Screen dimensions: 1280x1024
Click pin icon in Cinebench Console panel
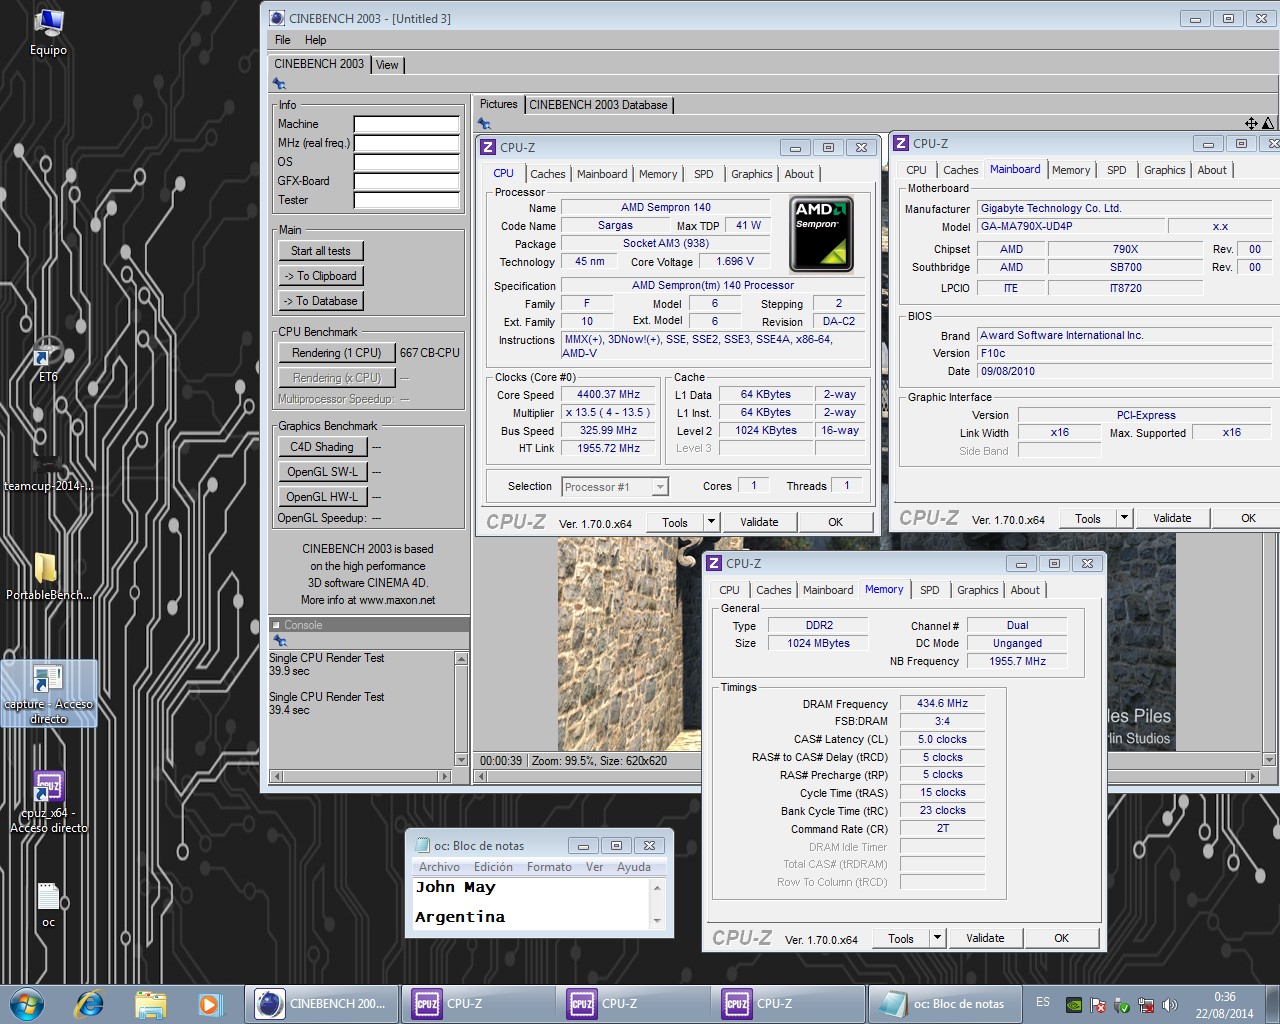pyautogui.click(x=279, y=640)
